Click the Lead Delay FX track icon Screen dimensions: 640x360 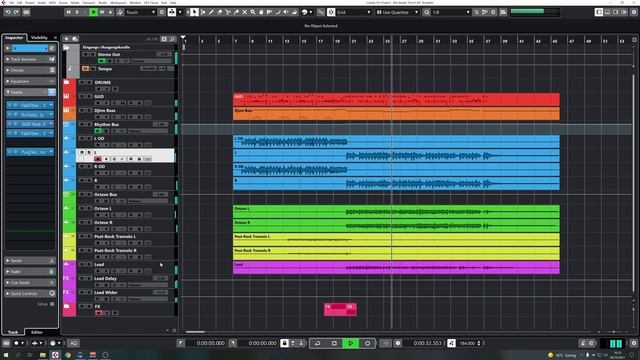67,278
